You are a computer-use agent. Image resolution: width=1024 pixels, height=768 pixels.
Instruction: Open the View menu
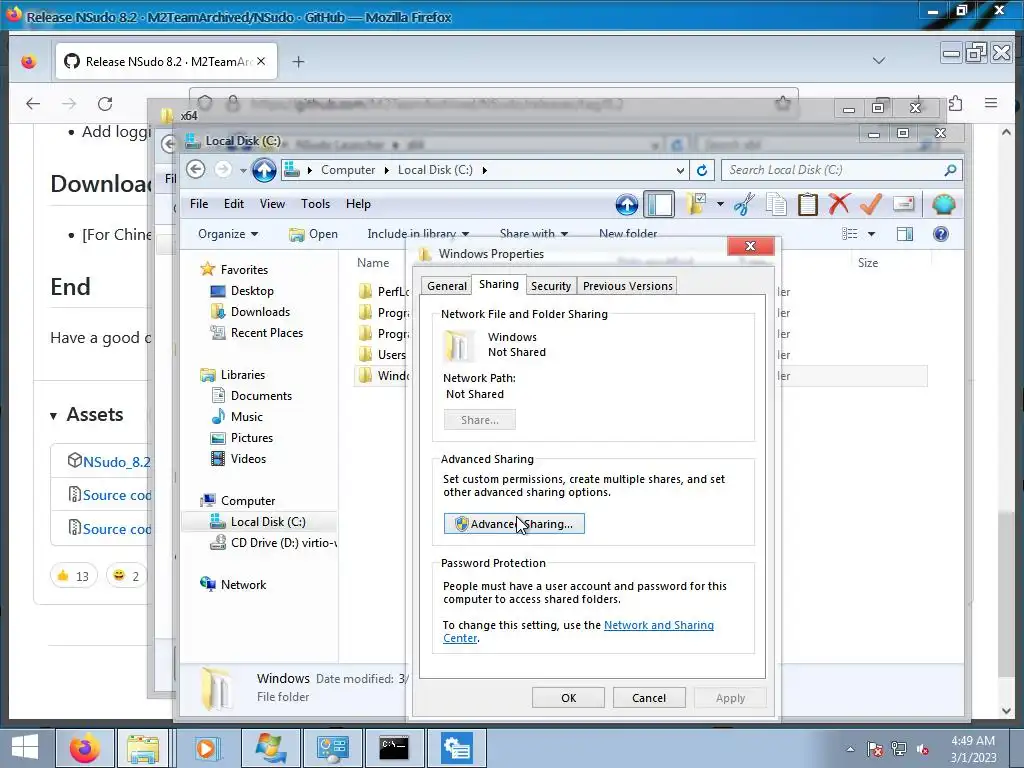[x=272, y=204]
